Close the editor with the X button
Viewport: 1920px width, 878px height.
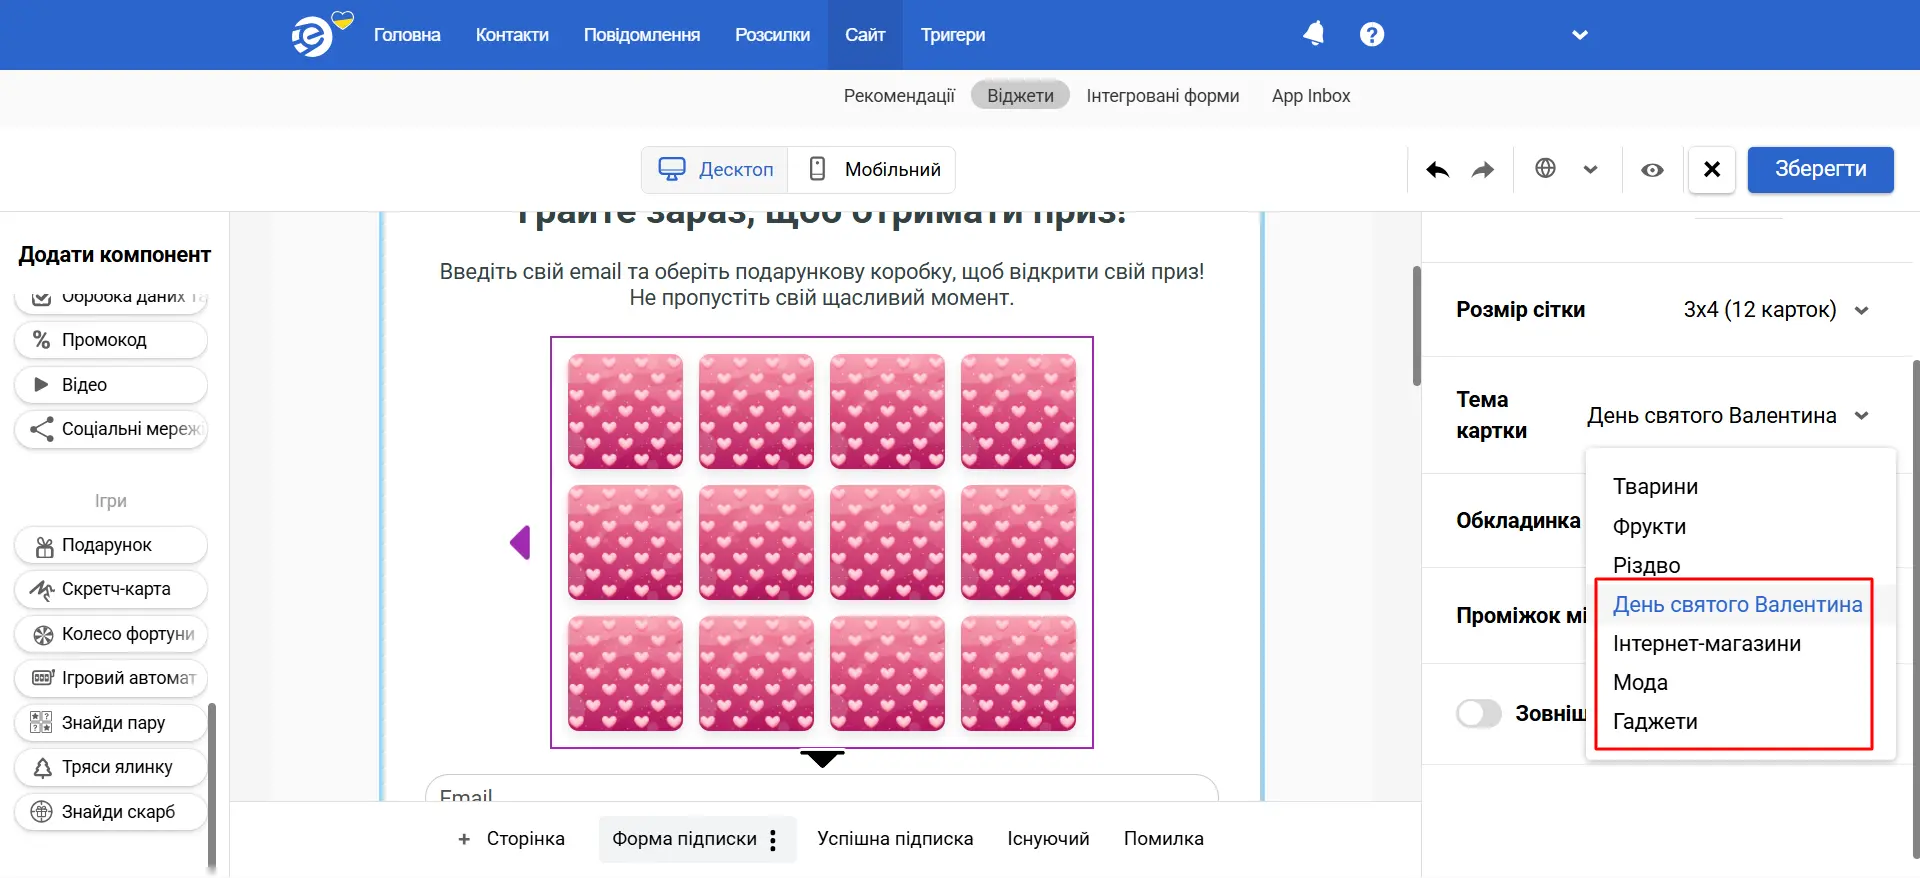coord(1711,169)
